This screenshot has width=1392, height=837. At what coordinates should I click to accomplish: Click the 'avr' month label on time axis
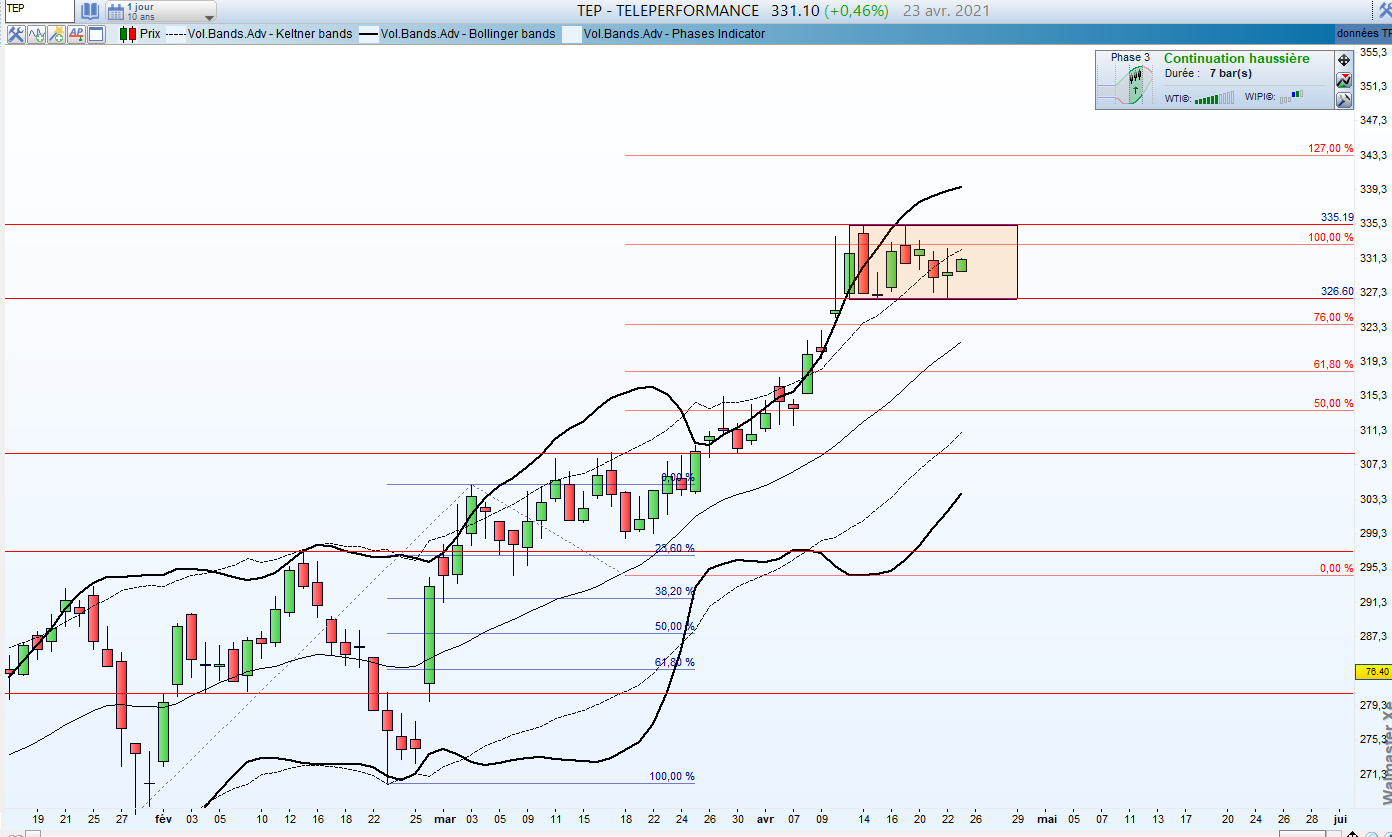[x=765, y=819]
